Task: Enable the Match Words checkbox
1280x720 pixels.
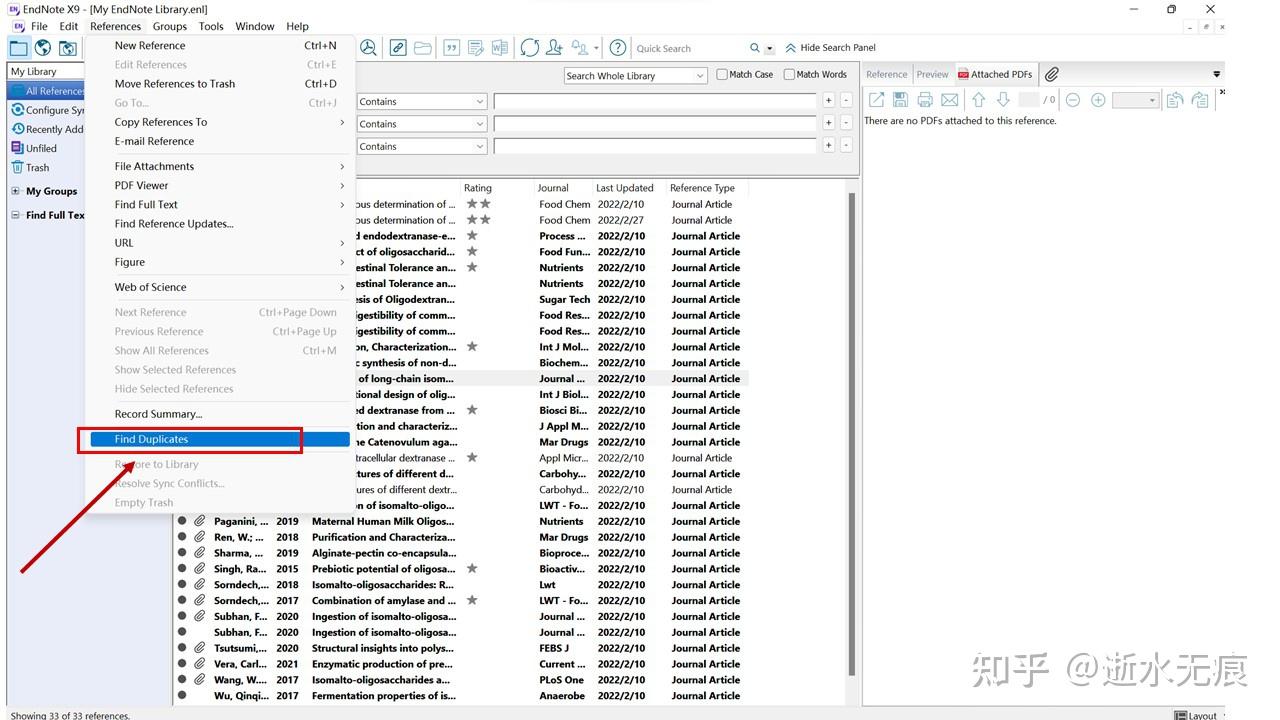Action: pyautogui.click(x=789, y=74)
